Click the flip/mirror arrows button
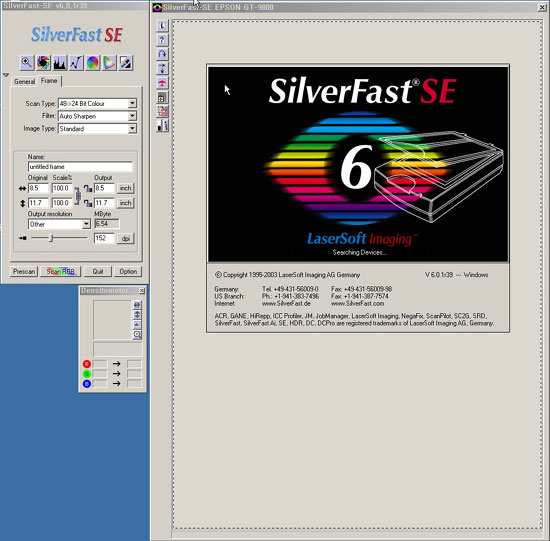This screenshot has width=550, height=541. coord(162,69)
